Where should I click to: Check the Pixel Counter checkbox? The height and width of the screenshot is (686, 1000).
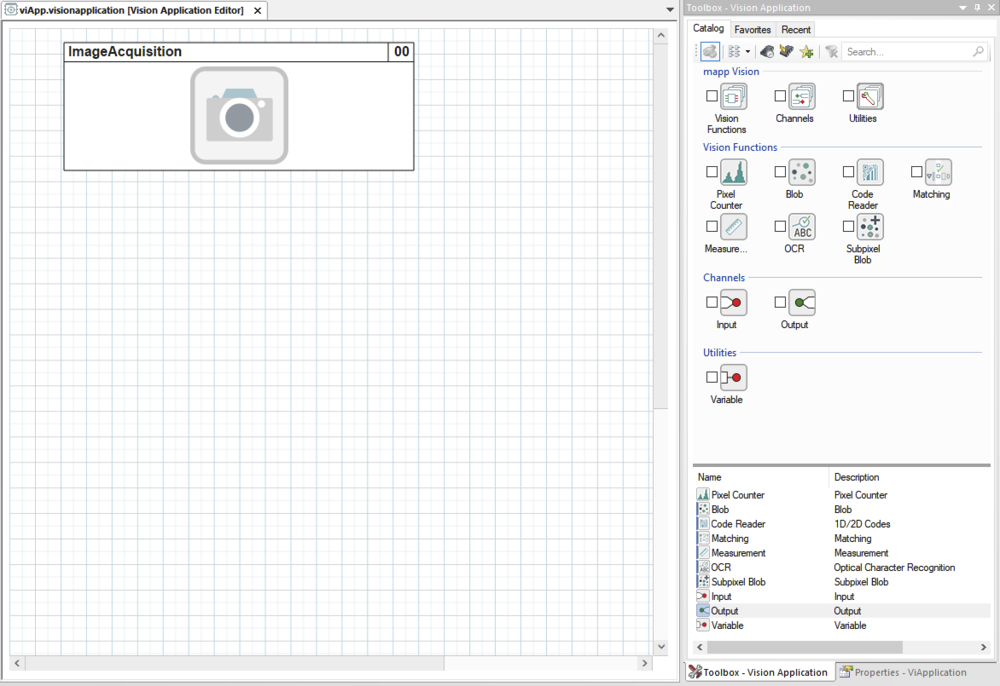coord(712,172)
